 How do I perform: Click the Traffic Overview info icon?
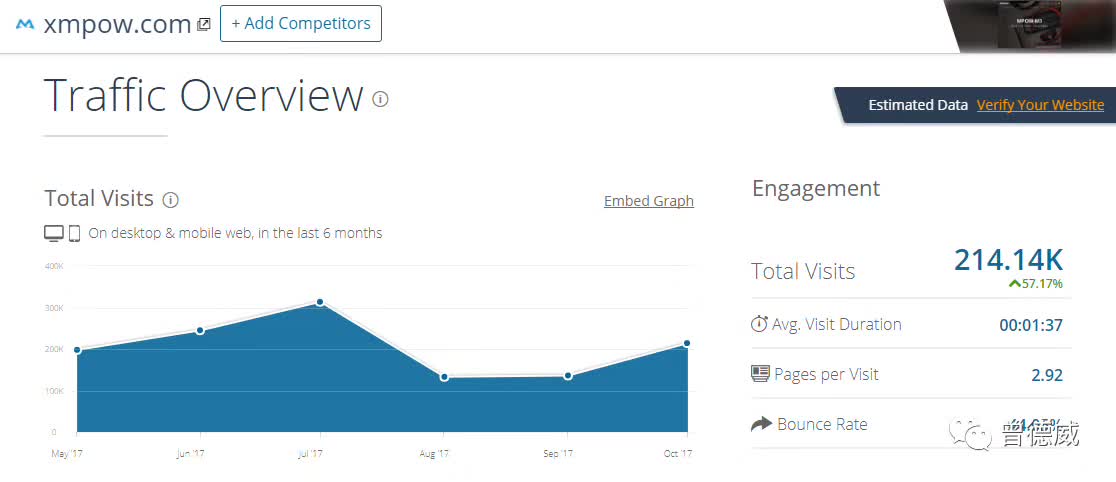pos(380,99)
